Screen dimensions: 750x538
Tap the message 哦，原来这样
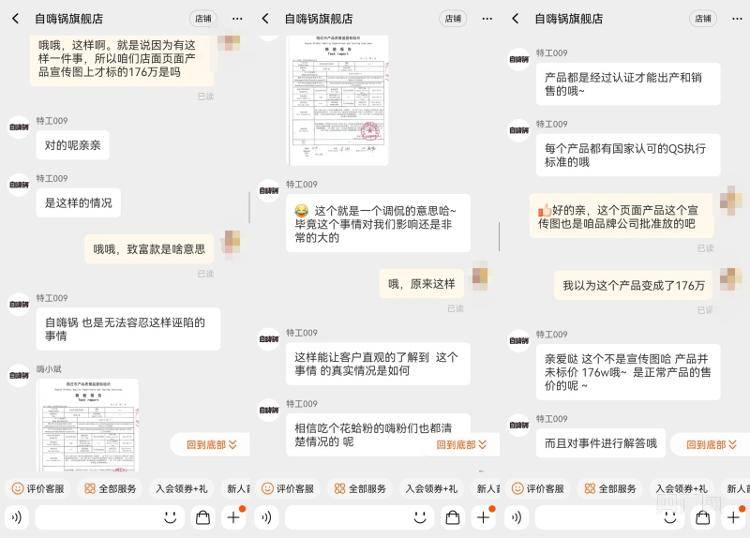[422, 284]
